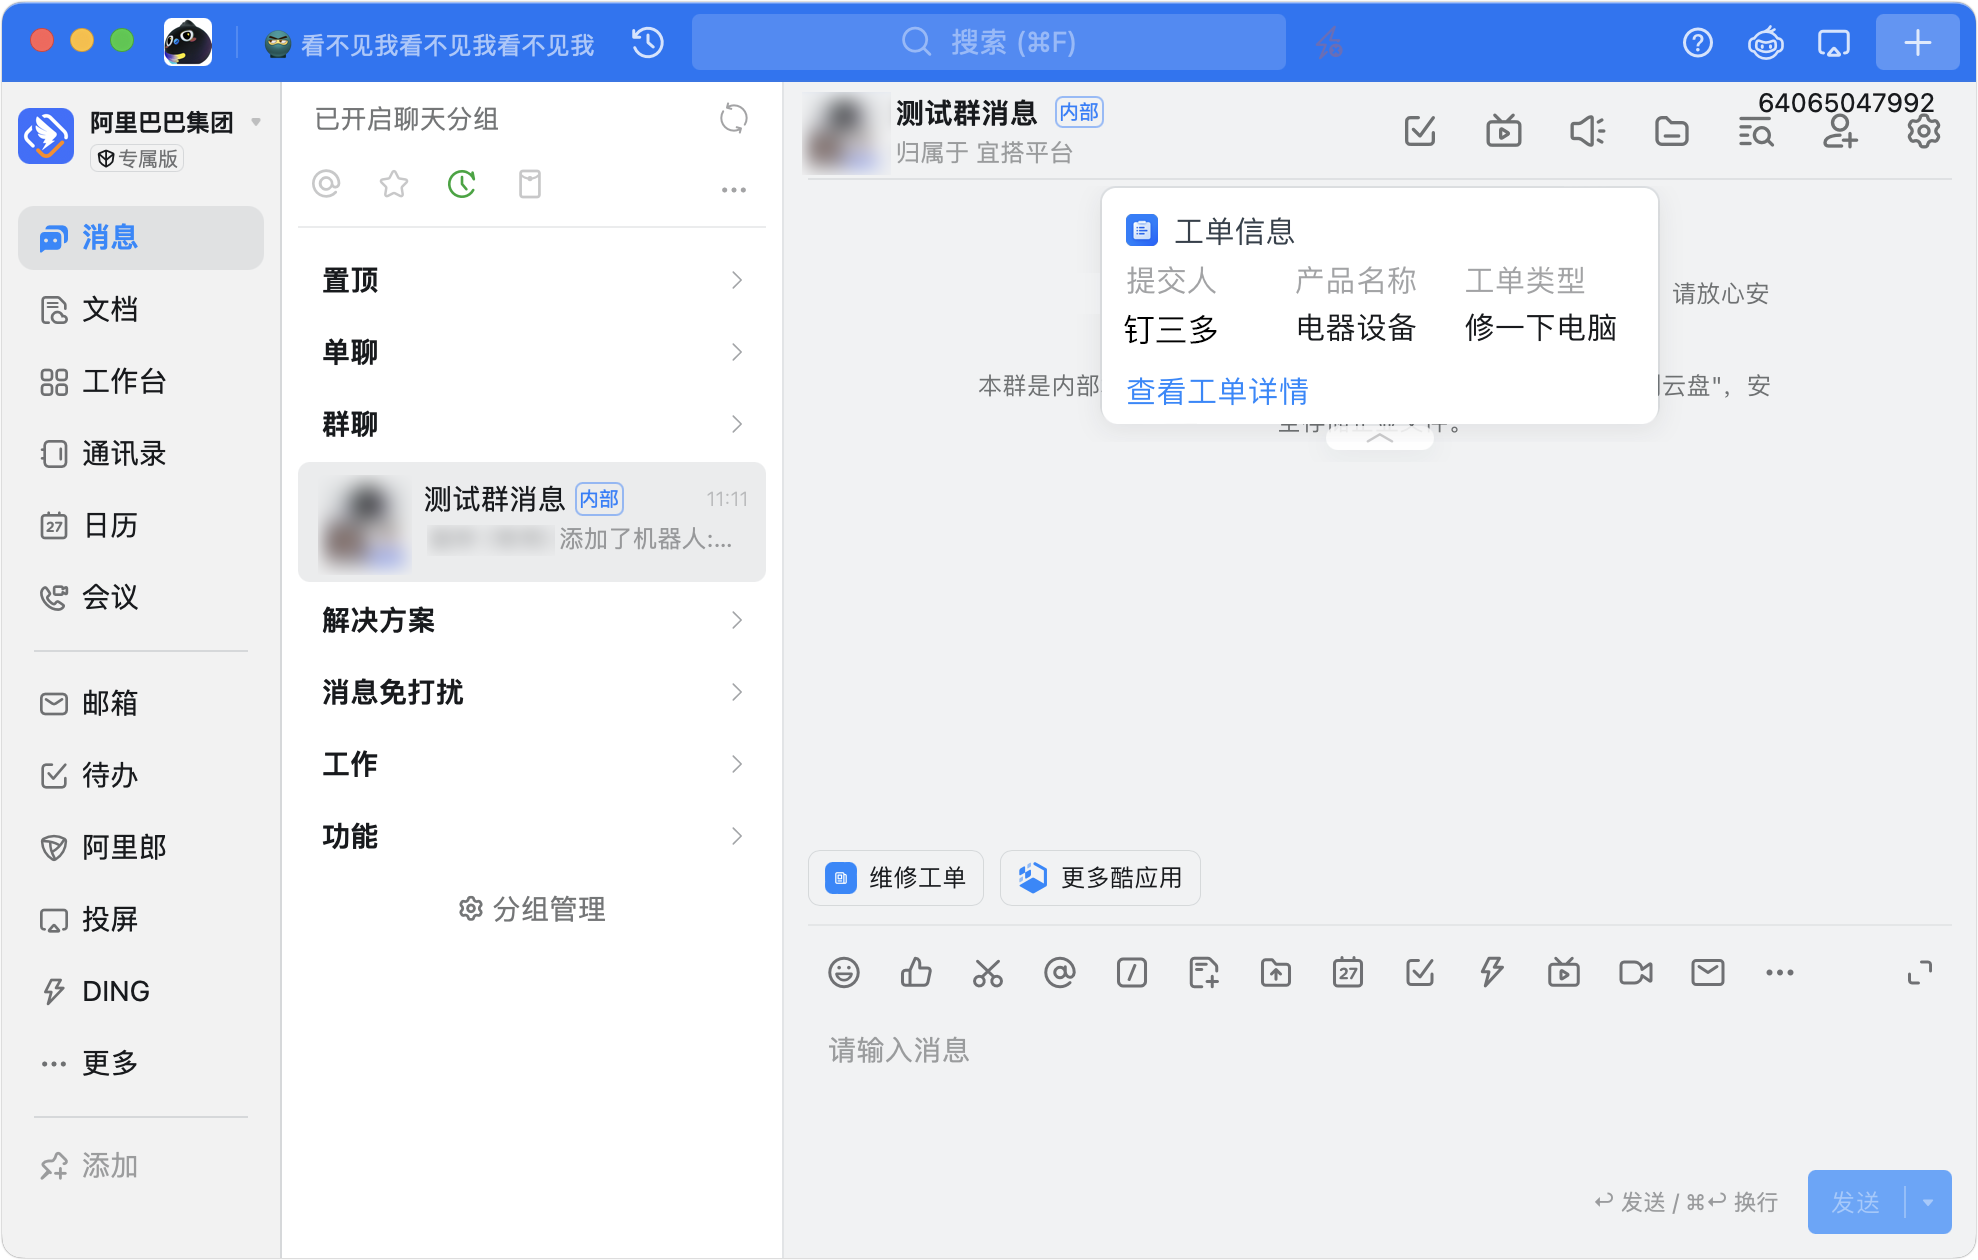Click the help question mark icon
Viewport: 1978px width, 1260px height.
tap(1698, 43)
